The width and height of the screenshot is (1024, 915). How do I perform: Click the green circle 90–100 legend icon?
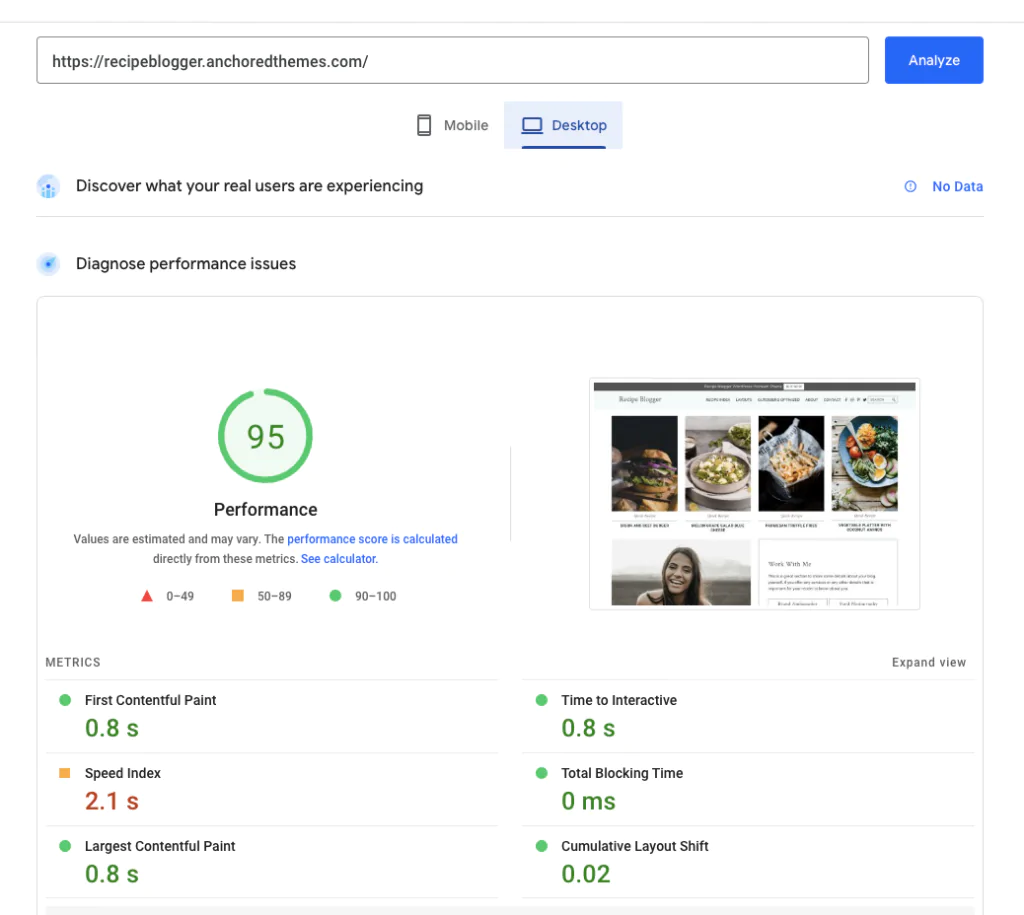coord(335,596)
